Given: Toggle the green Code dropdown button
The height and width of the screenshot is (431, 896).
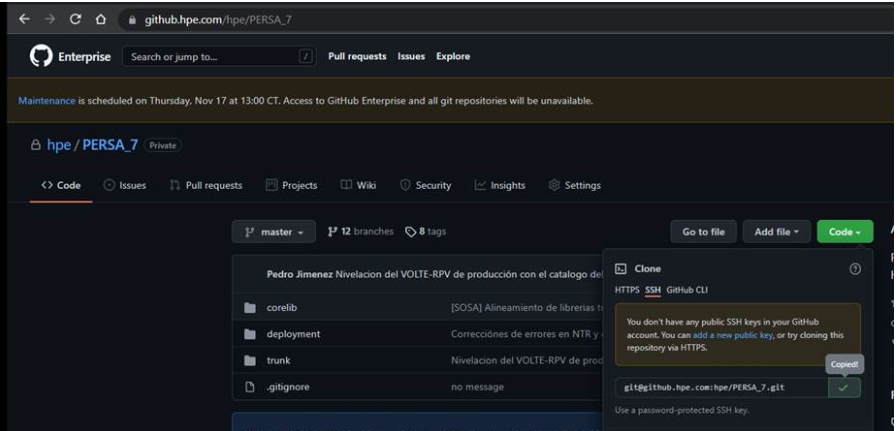Looking at the screenshot, I should tap(845, 232).
